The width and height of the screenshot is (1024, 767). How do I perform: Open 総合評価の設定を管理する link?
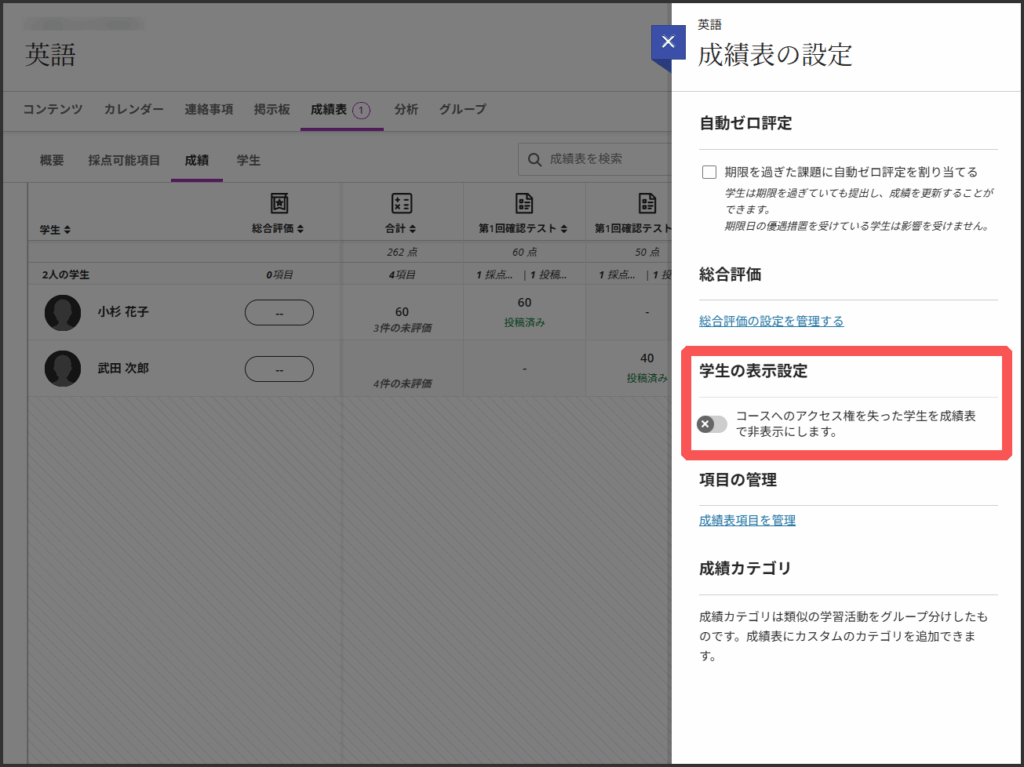tap(771, 321)
